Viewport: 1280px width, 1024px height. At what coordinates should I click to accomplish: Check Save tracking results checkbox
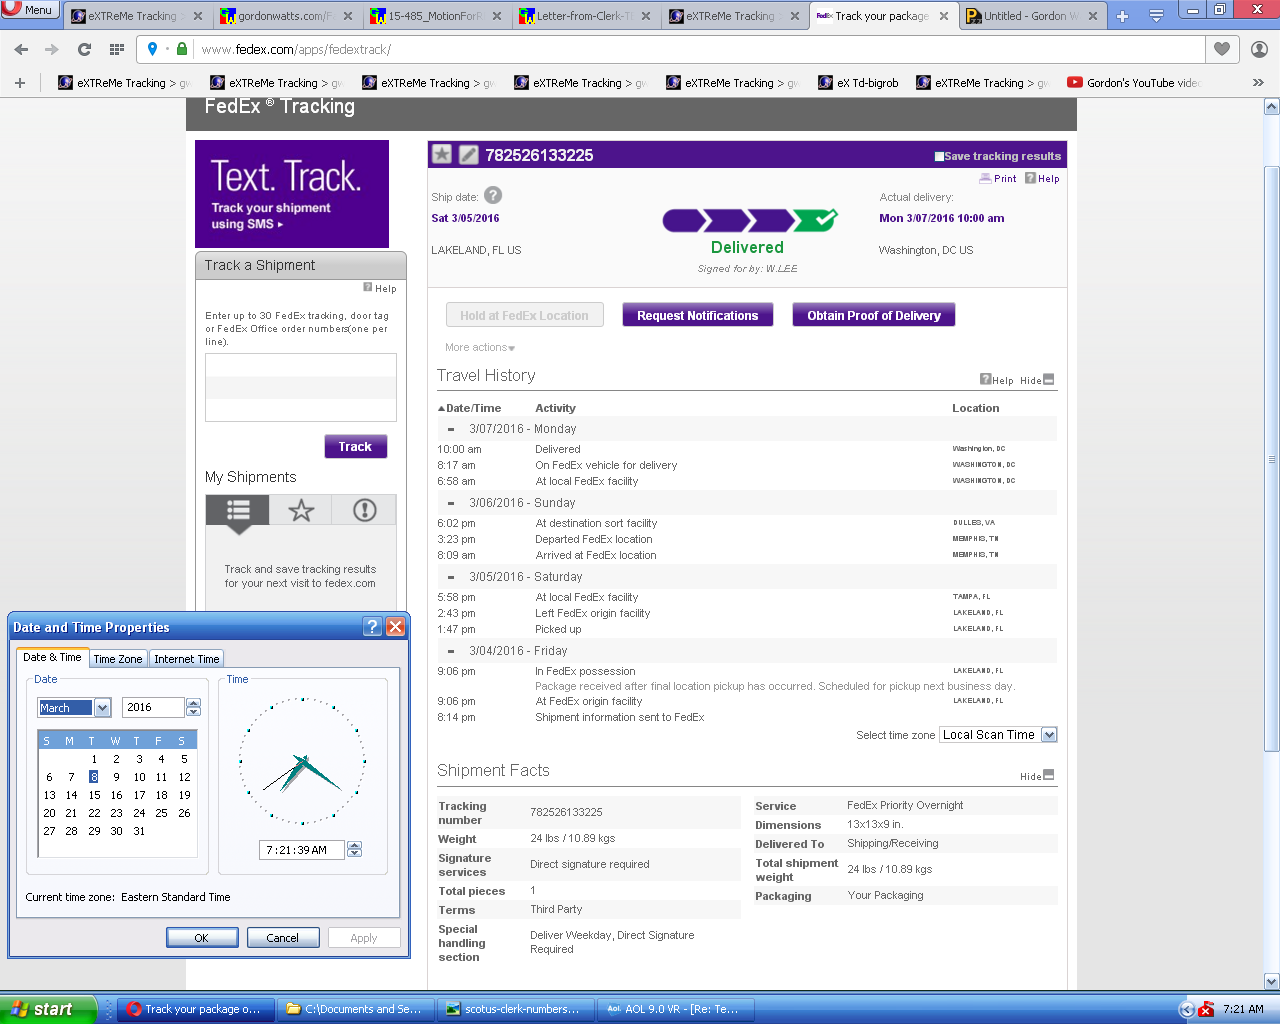point(939,156)
